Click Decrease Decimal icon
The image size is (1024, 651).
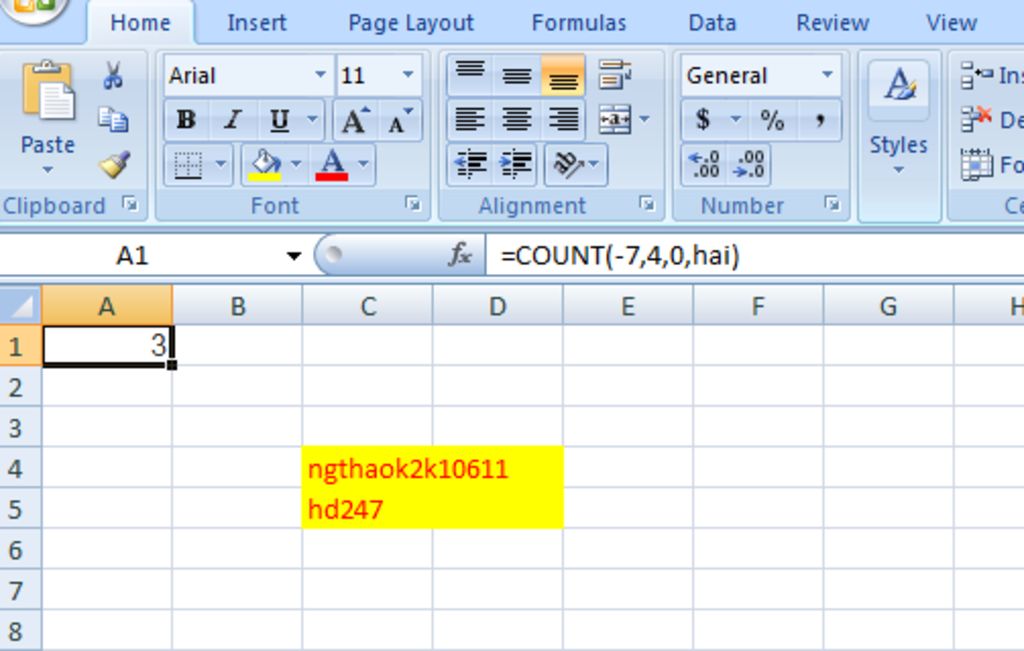[749, 165]
